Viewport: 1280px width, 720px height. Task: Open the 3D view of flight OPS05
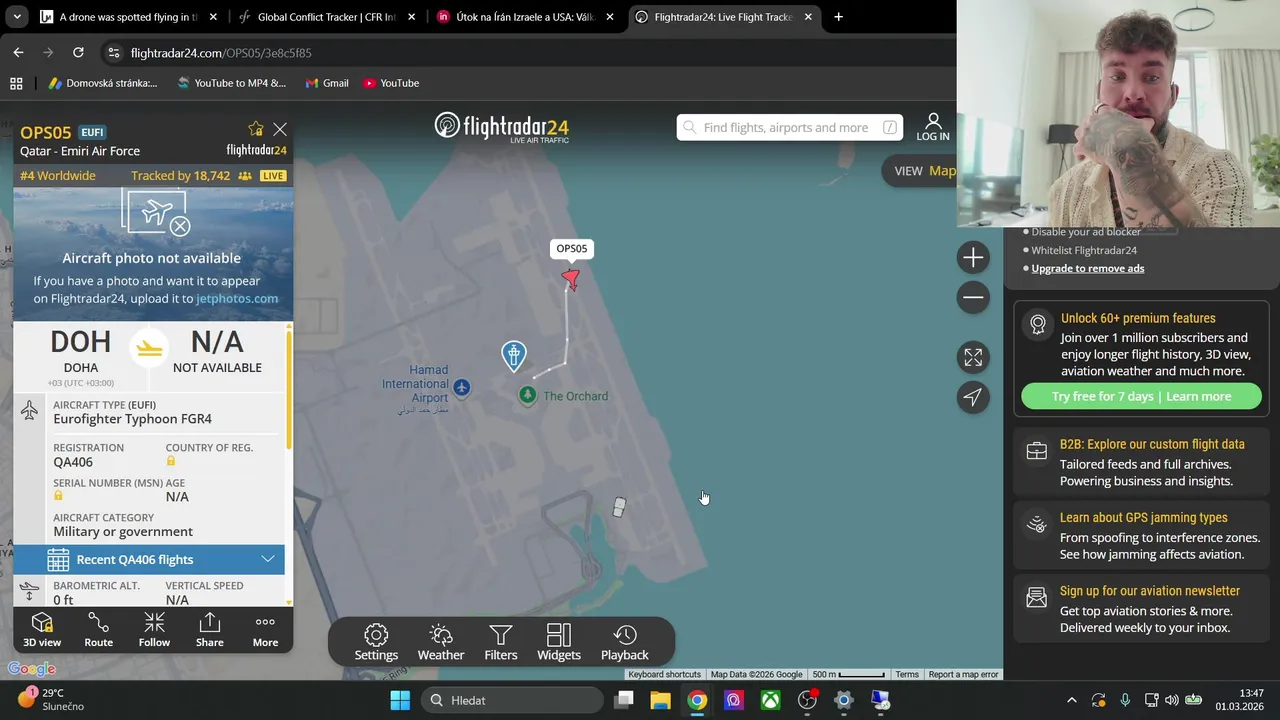[42, 631]
